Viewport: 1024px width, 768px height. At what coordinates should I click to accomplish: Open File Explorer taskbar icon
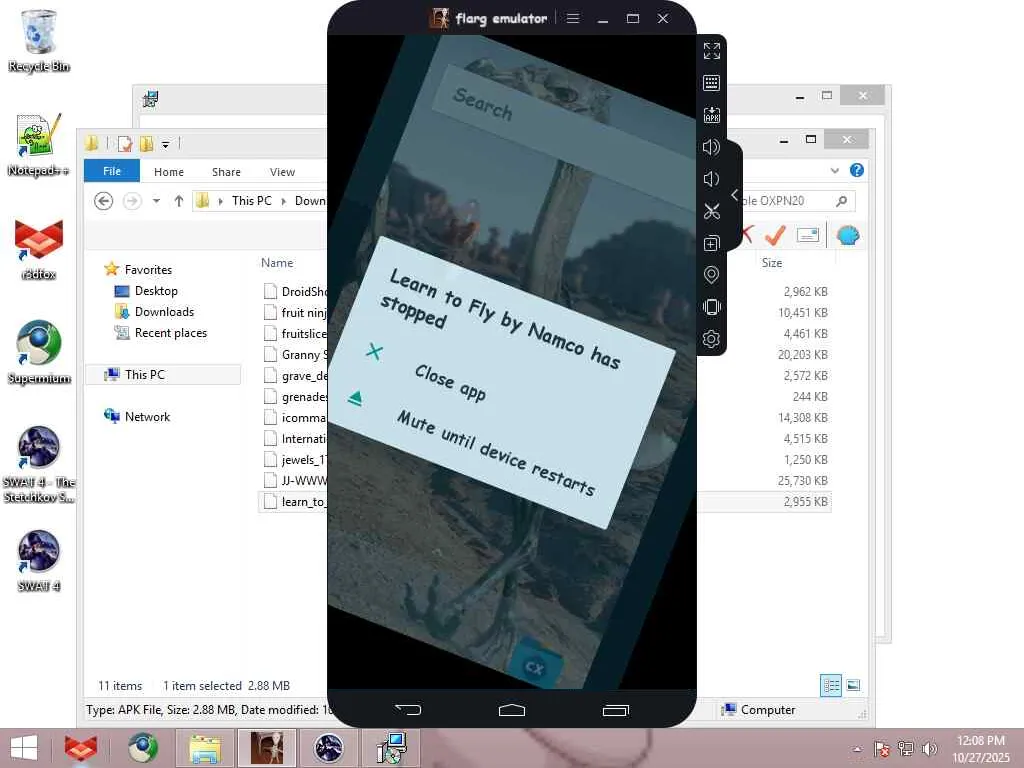tap(205, 748)
